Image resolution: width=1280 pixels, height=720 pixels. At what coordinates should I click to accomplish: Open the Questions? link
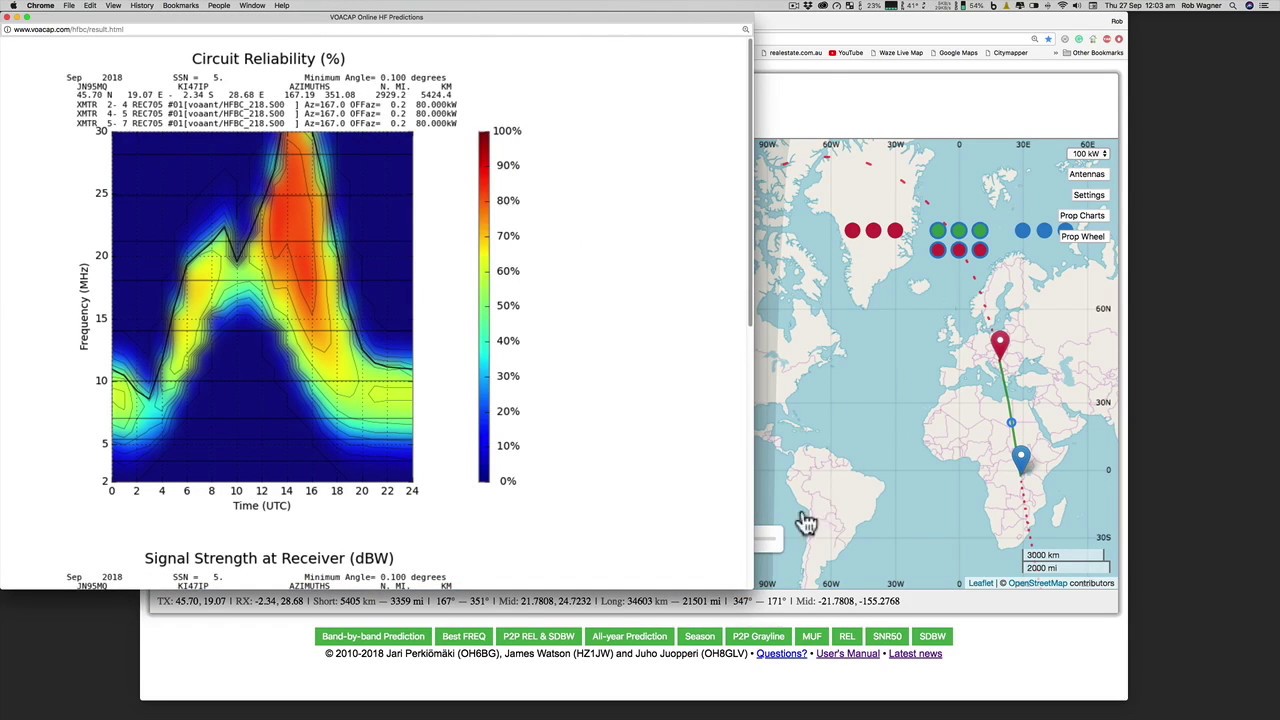(781, 654)
